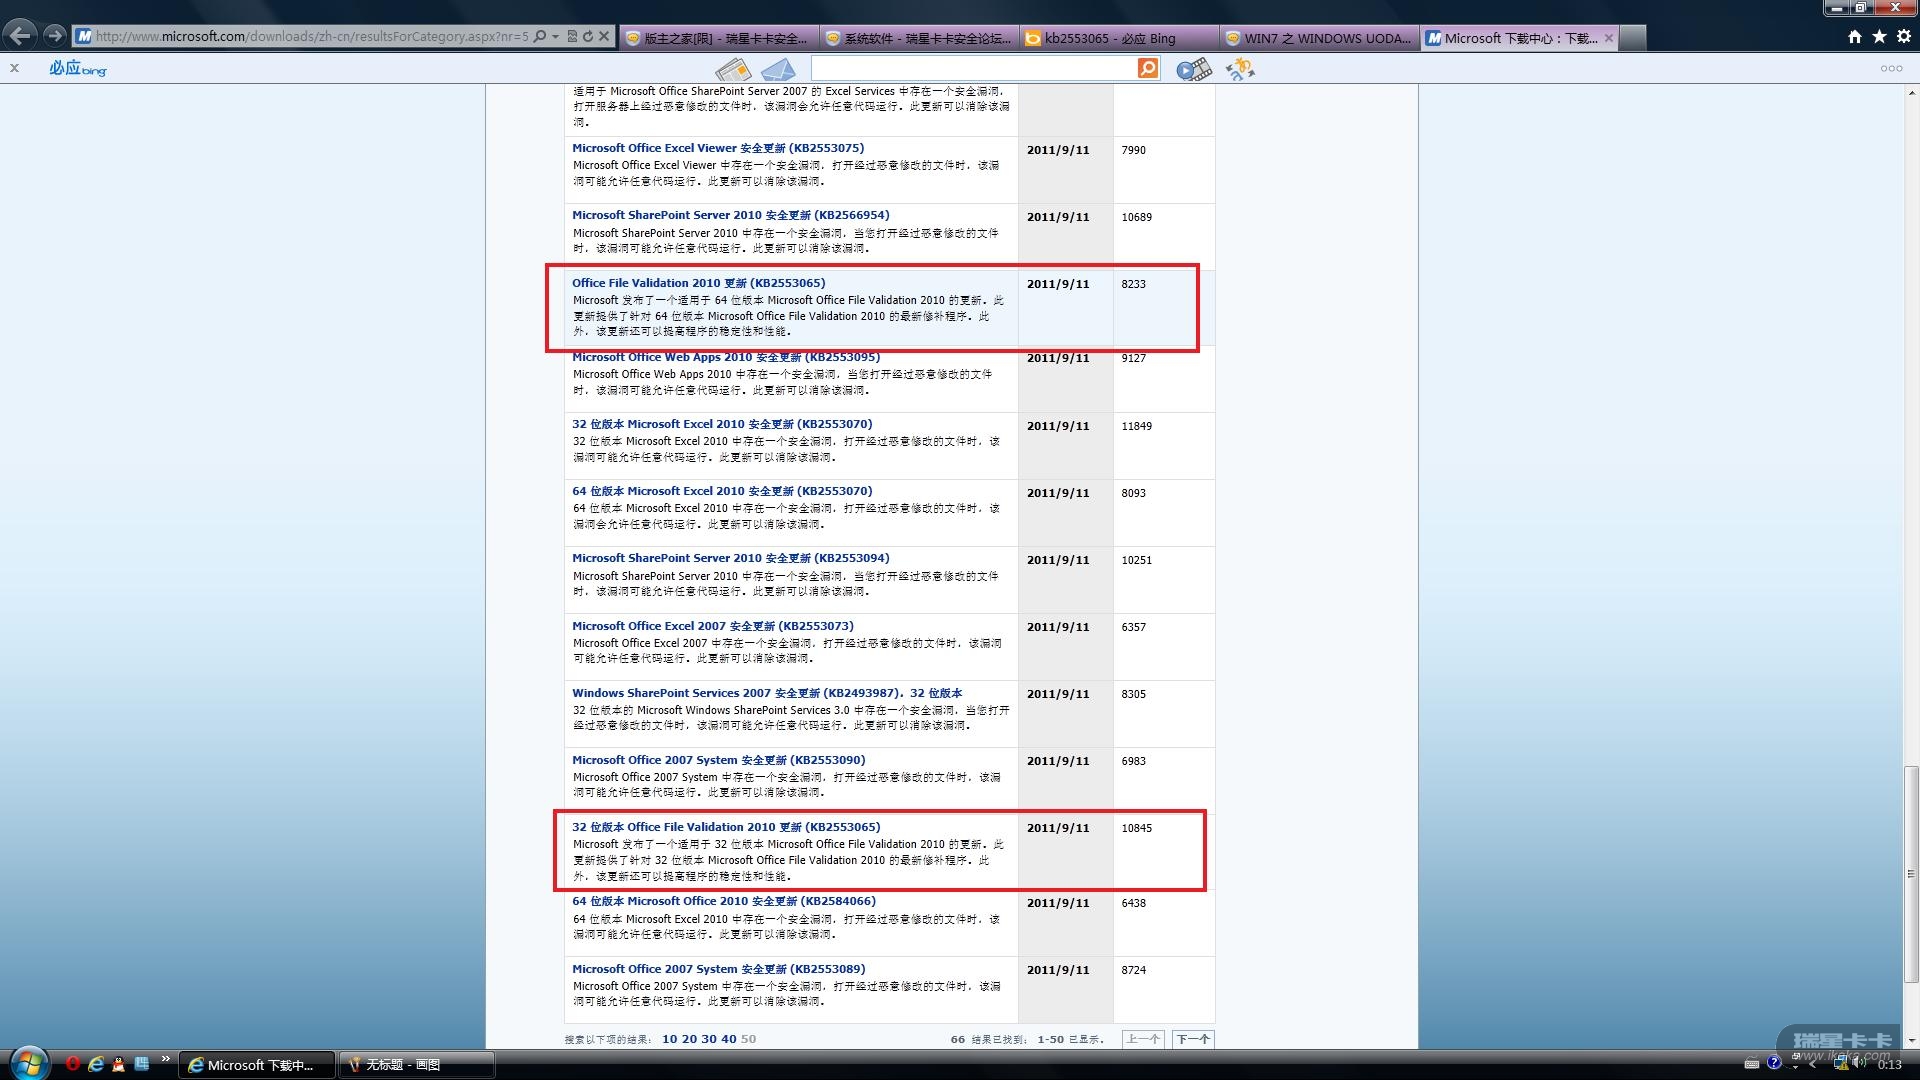Open the Home page icon
This screenshot has width=1920, height=1080.
(x=1855, y=37)
